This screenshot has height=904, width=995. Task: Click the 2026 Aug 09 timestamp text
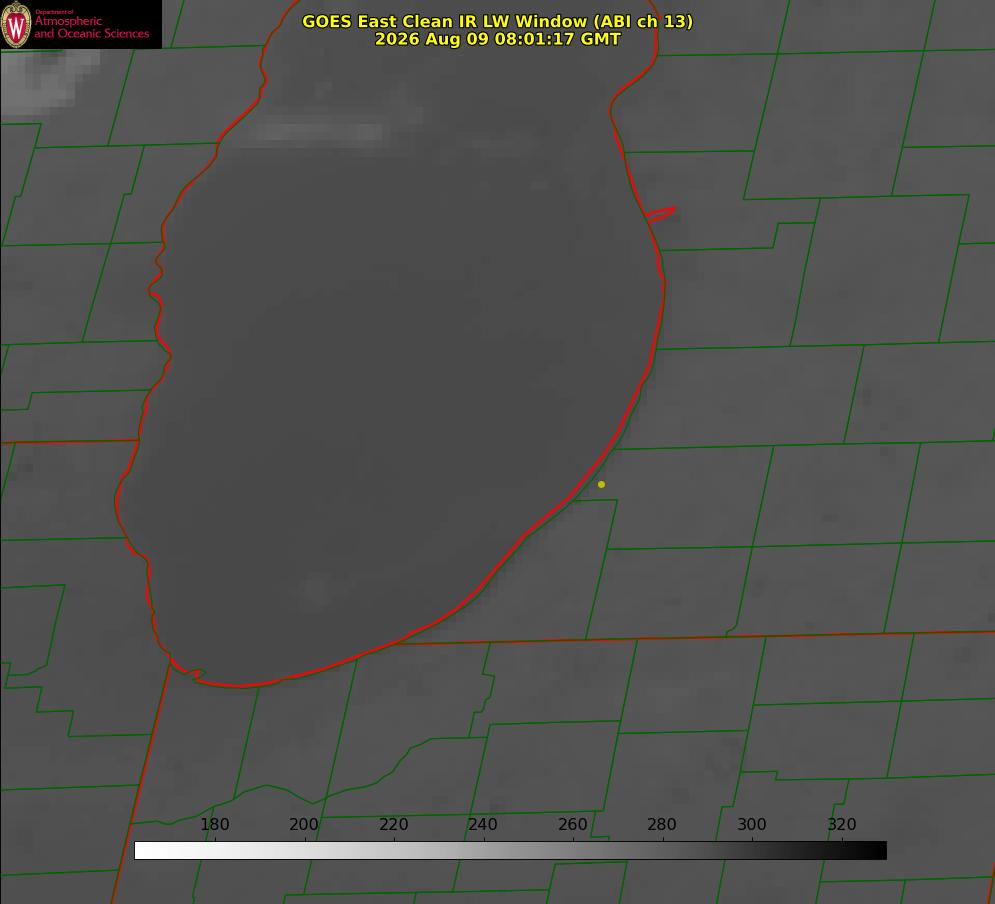pyautogui.click(x=498, y=39)
